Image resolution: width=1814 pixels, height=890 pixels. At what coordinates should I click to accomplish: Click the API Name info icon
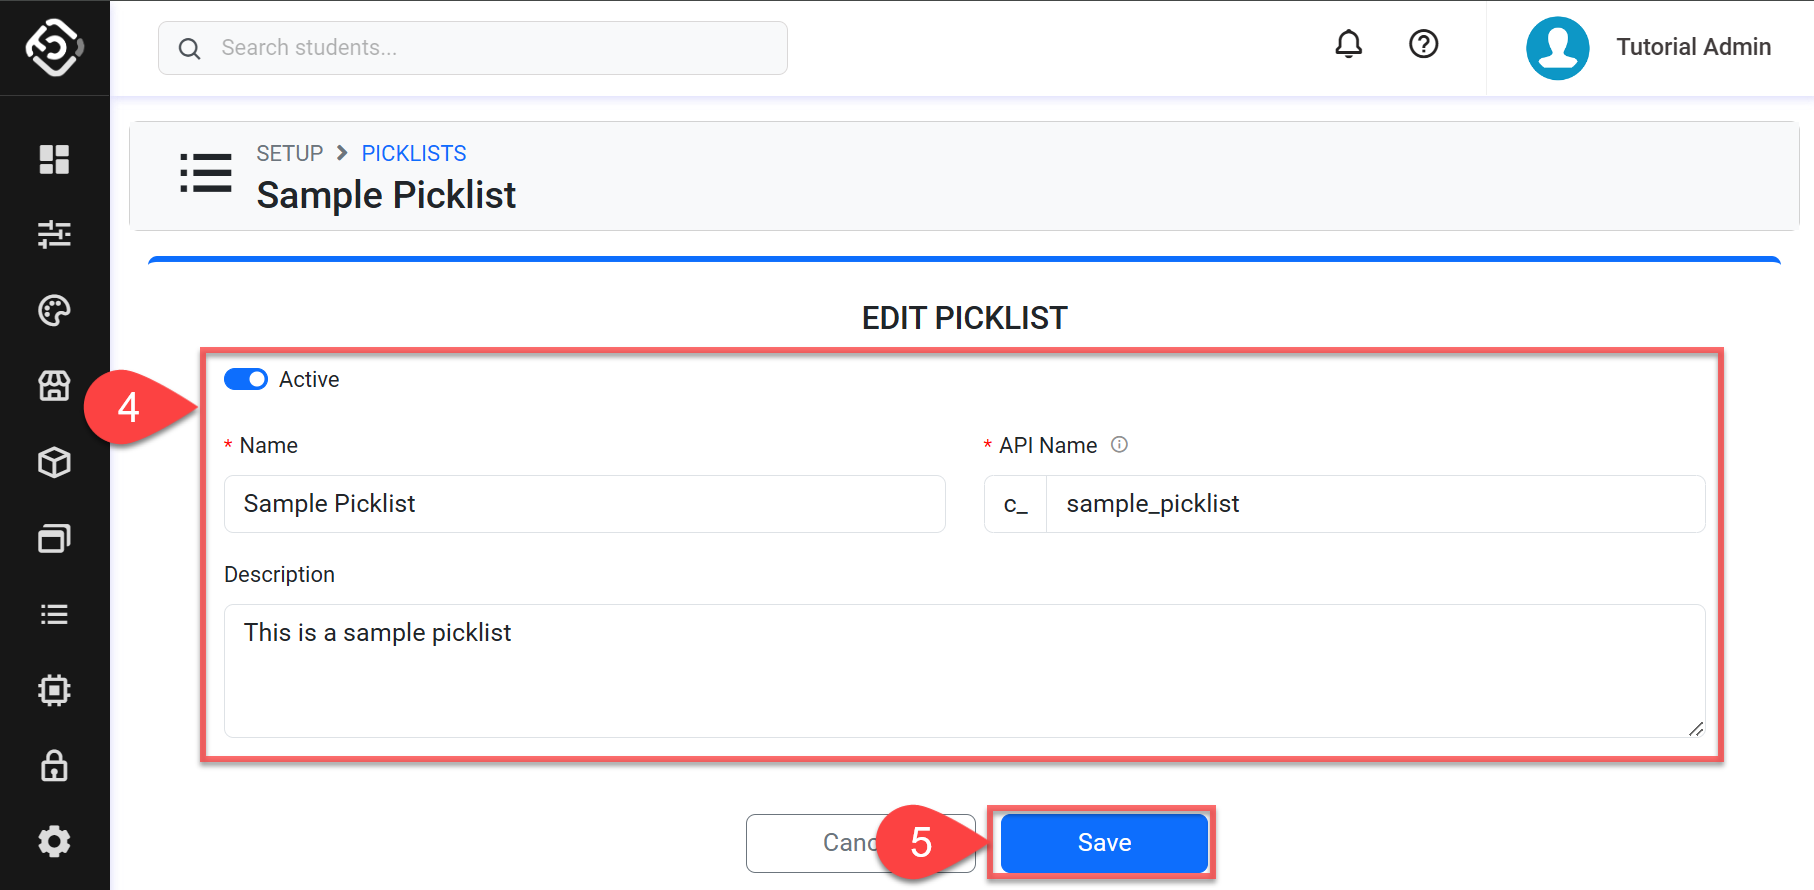(1119, 444)
